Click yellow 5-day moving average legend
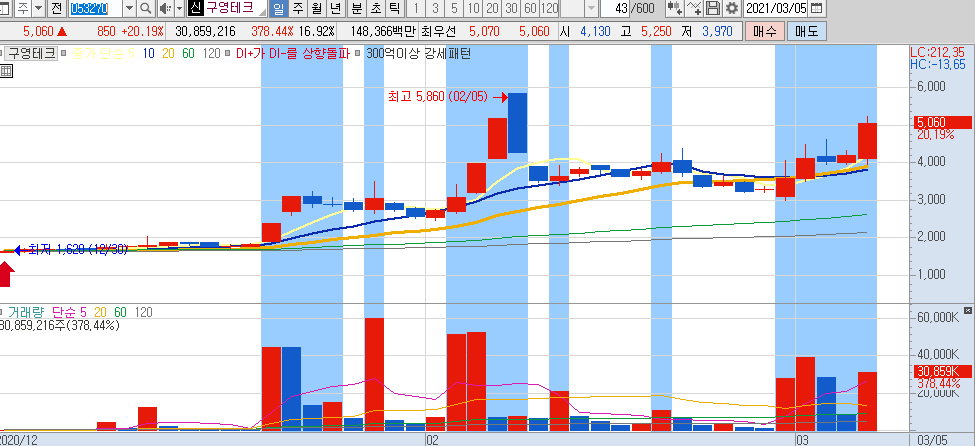This screenshot has width=975, height=446. coord(104,54)
